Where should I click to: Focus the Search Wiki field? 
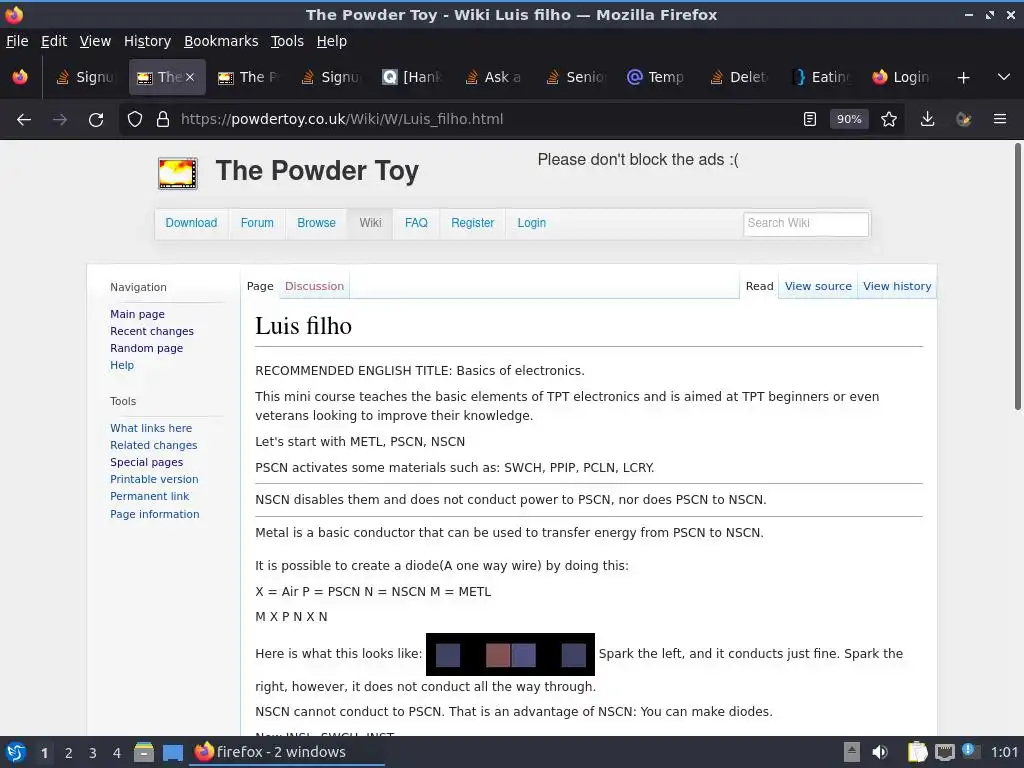(806, 223)
